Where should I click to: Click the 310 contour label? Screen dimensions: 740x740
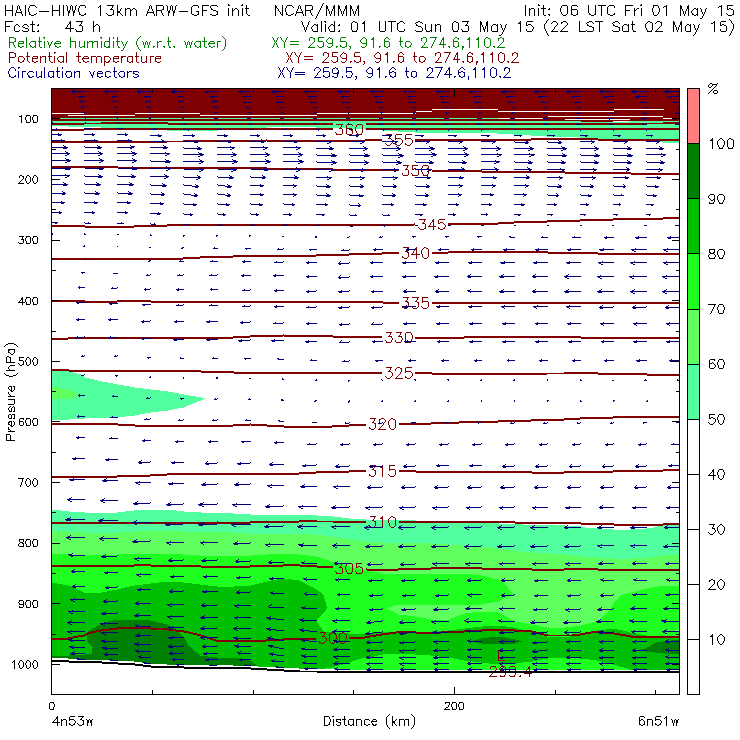[x=382, y=522]
